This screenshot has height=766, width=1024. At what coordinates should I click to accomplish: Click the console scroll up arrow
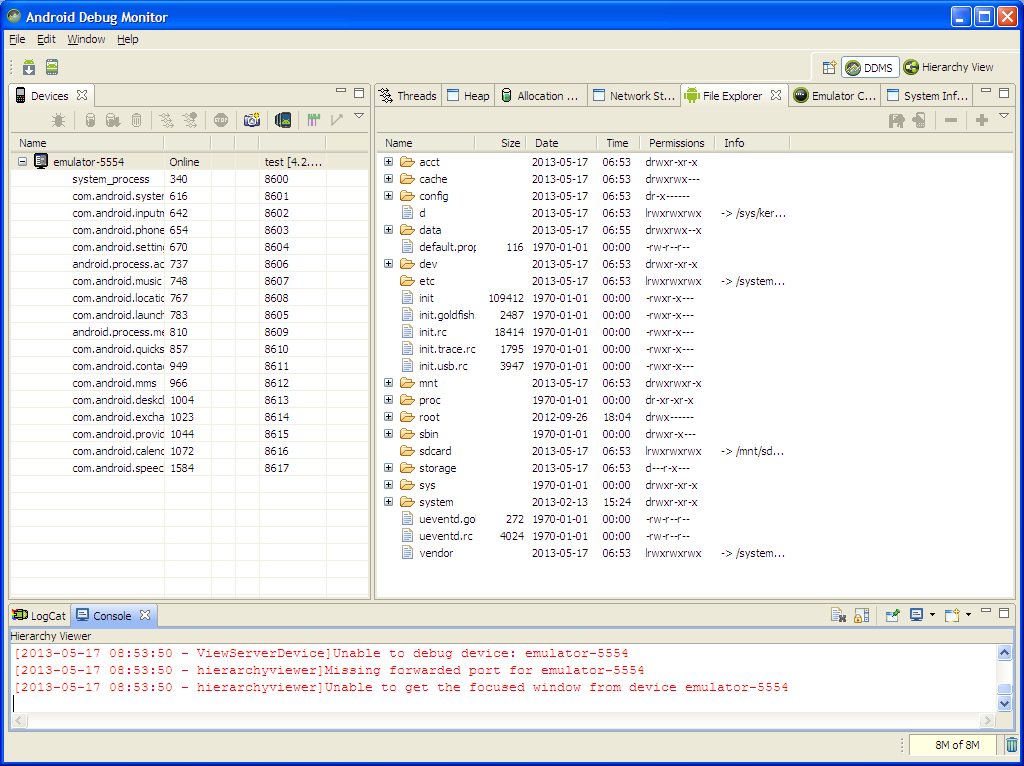point(1004,652)
